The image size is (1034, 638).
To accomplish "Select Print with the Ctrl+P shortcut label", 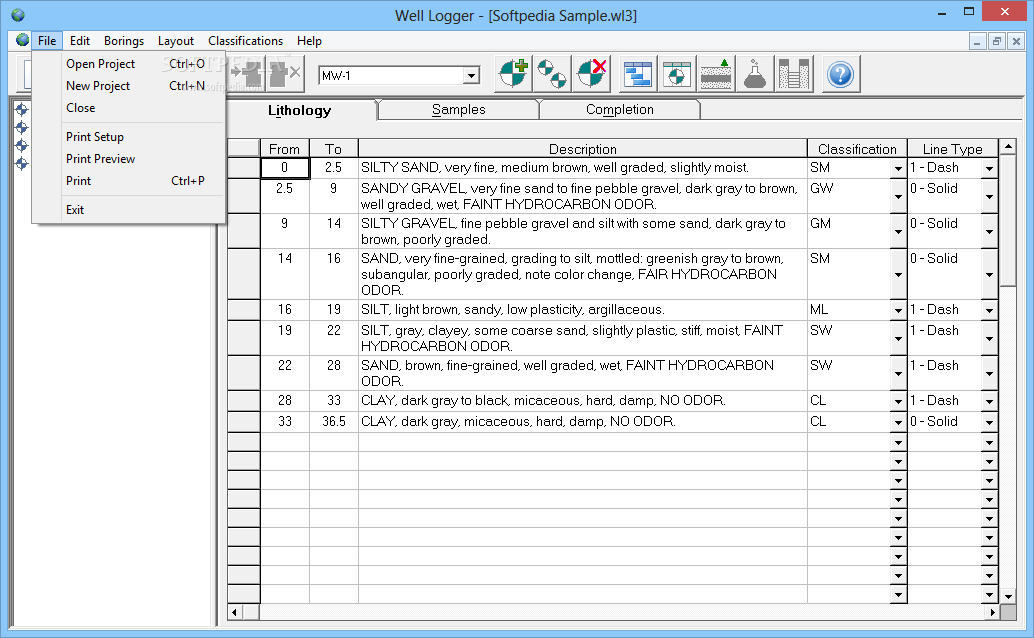I will tap(129, 181).
